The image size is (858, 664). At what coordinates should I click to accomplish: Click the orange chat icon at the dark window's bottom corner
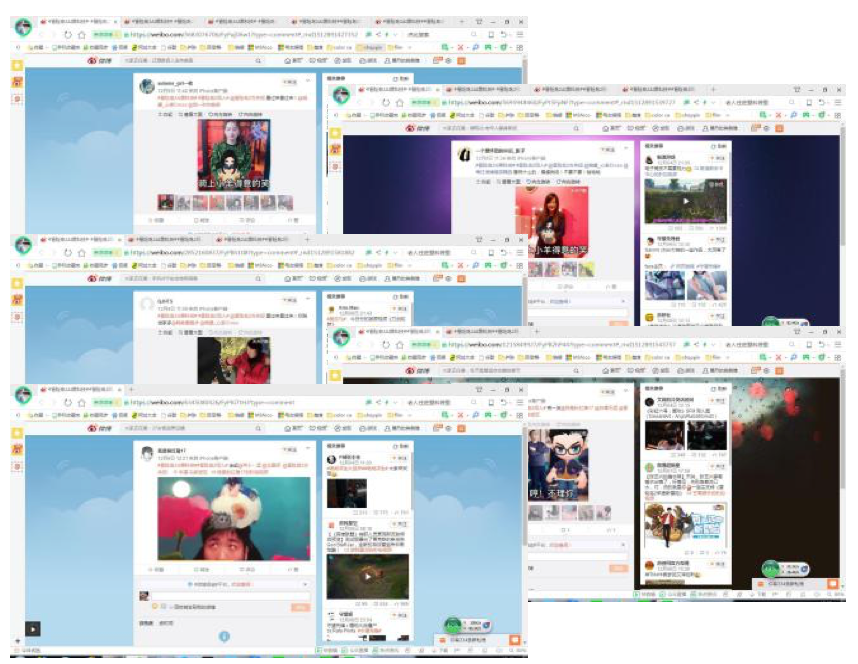coord(833,584)
